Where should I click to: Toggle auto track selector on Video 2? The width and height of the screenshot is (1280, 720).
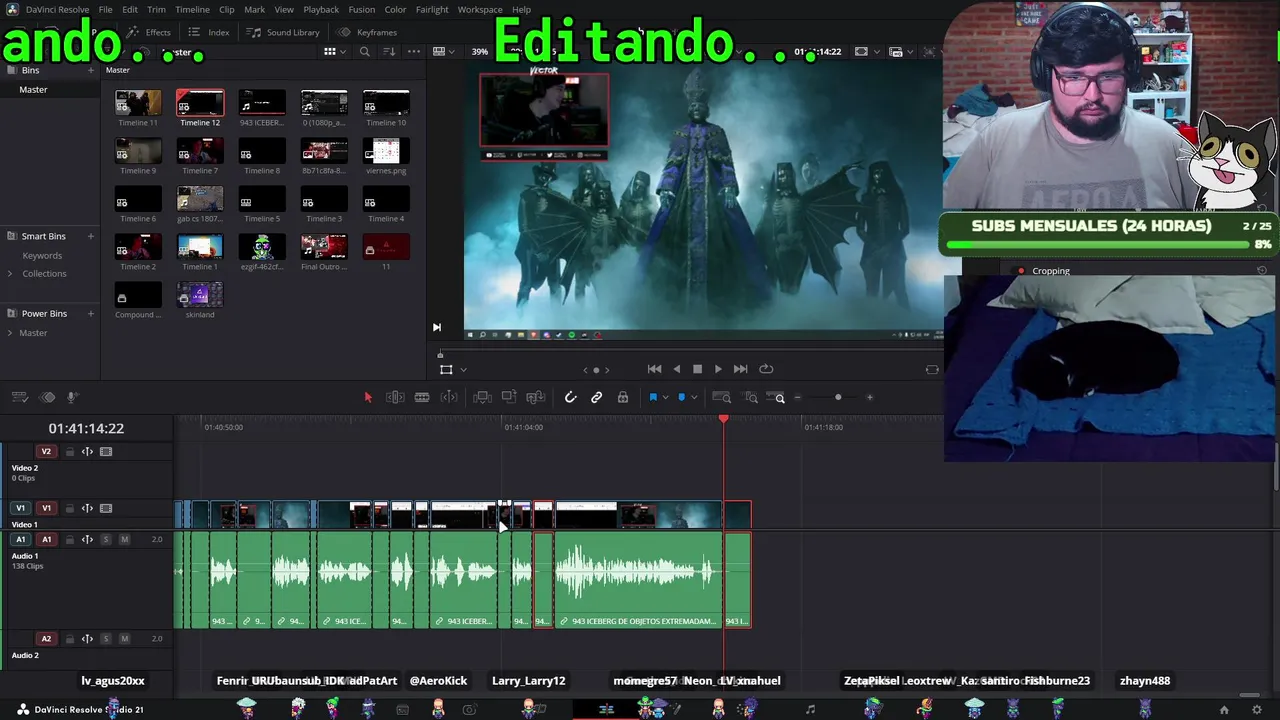87,452
